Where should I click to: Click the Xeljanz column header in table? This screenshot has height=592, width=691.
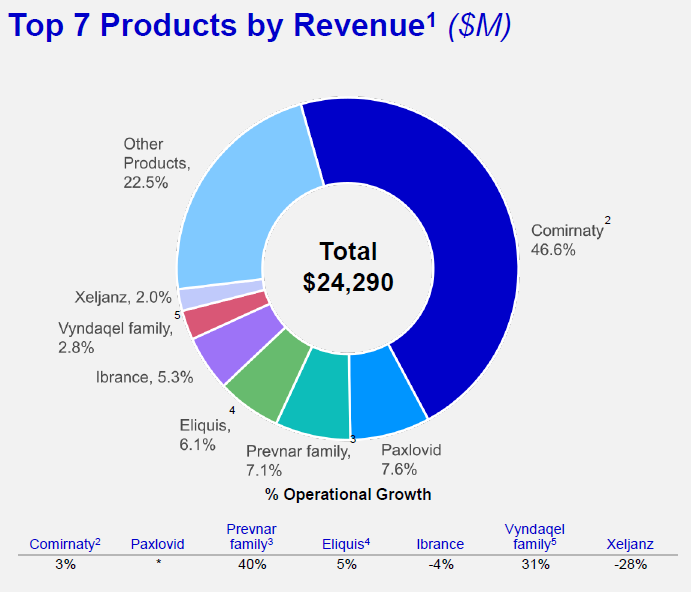630,544
